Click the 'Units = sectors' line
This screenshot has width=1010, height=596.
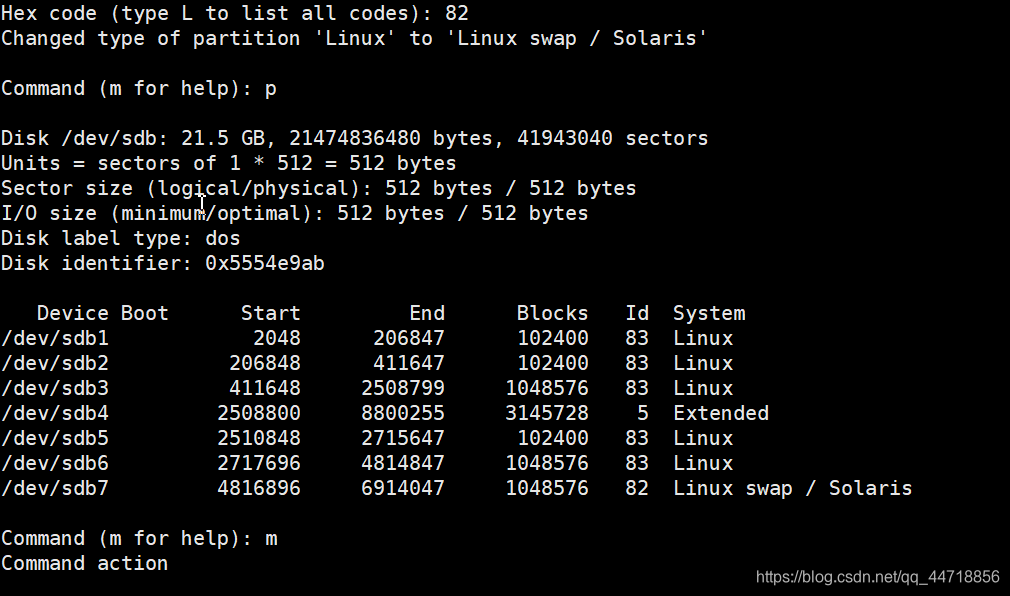(229, 164)
